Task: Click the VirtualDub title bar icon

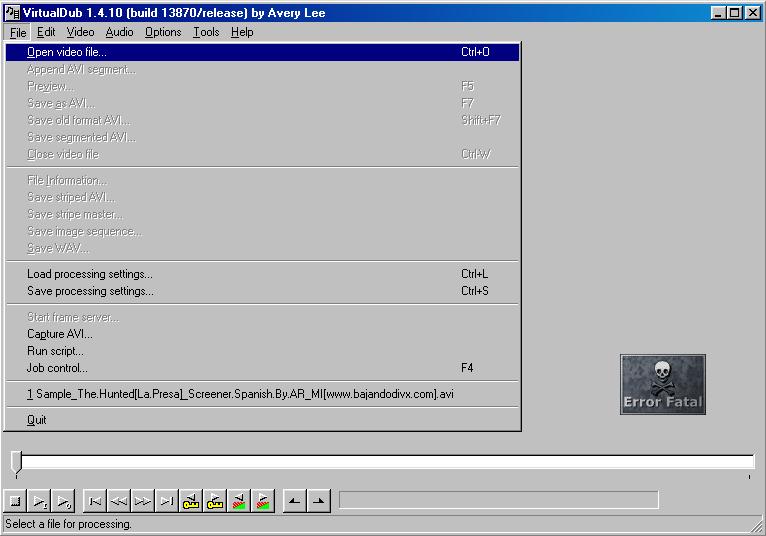Action: [x=12, y=13]
